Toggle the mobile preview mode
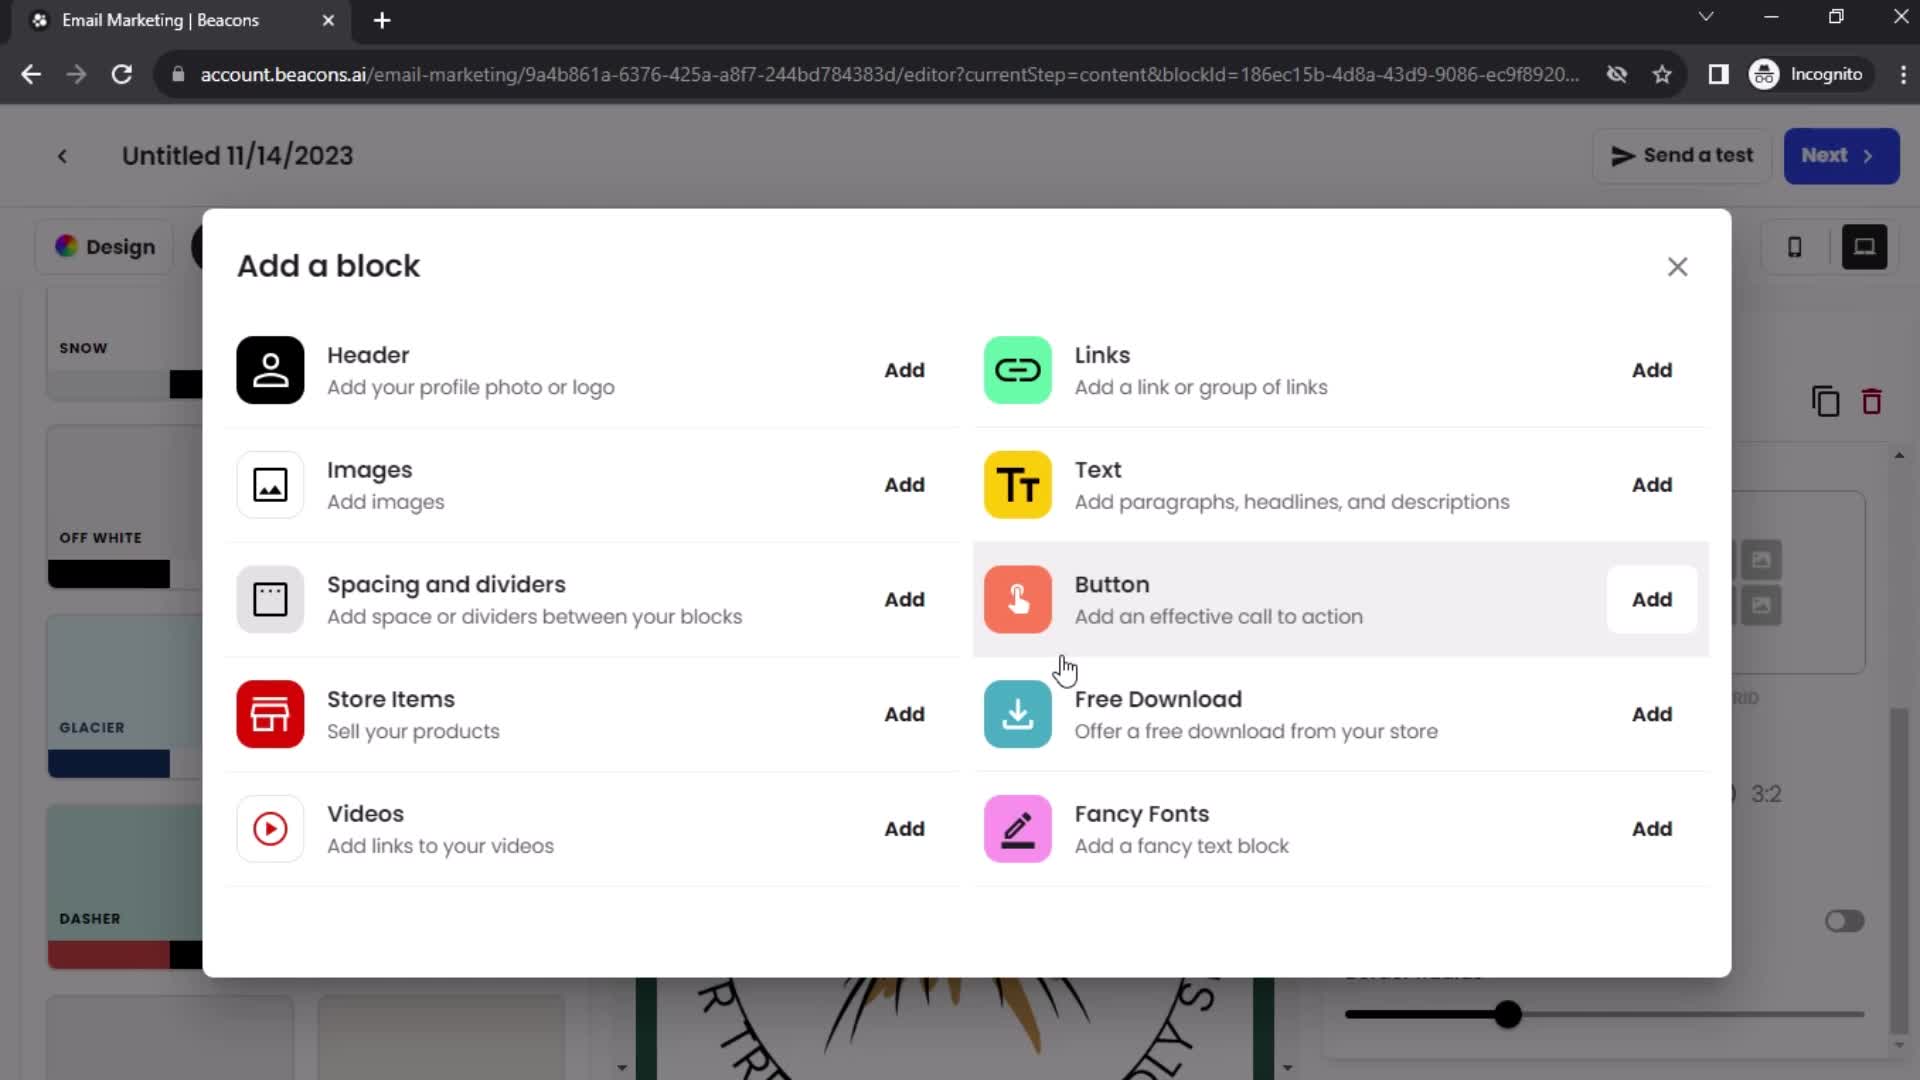The width and height of the screenshot is (1920, 1080). [x=1796, y=247]
